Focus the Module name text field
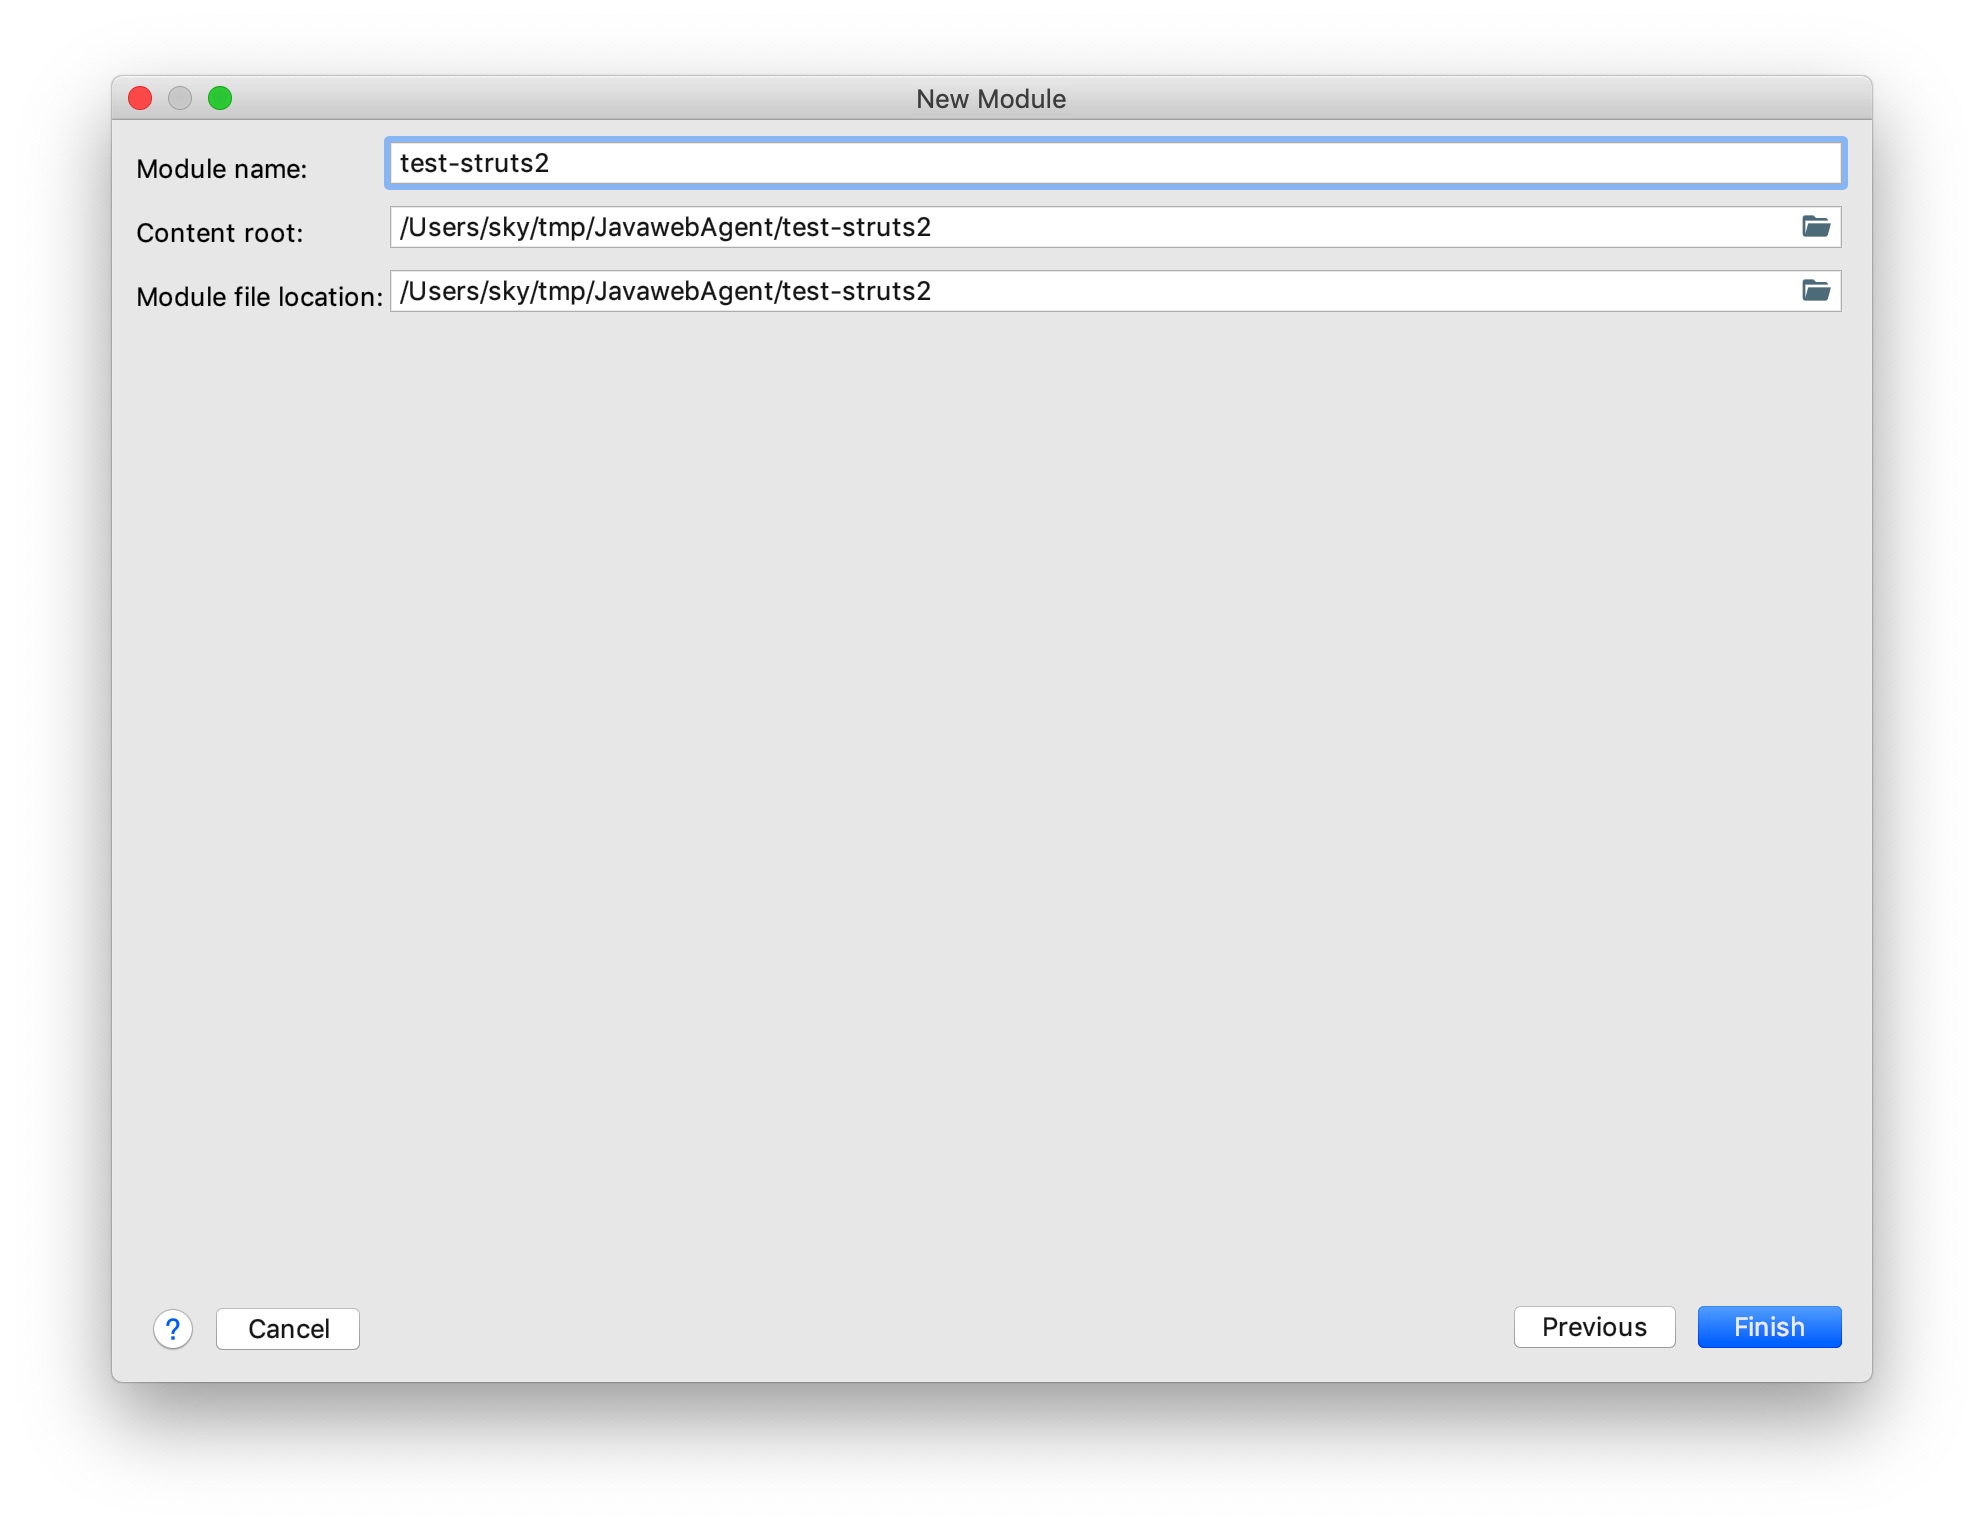The image size is (1984, 1530). pyautogui.click(x=1114, y=163)
